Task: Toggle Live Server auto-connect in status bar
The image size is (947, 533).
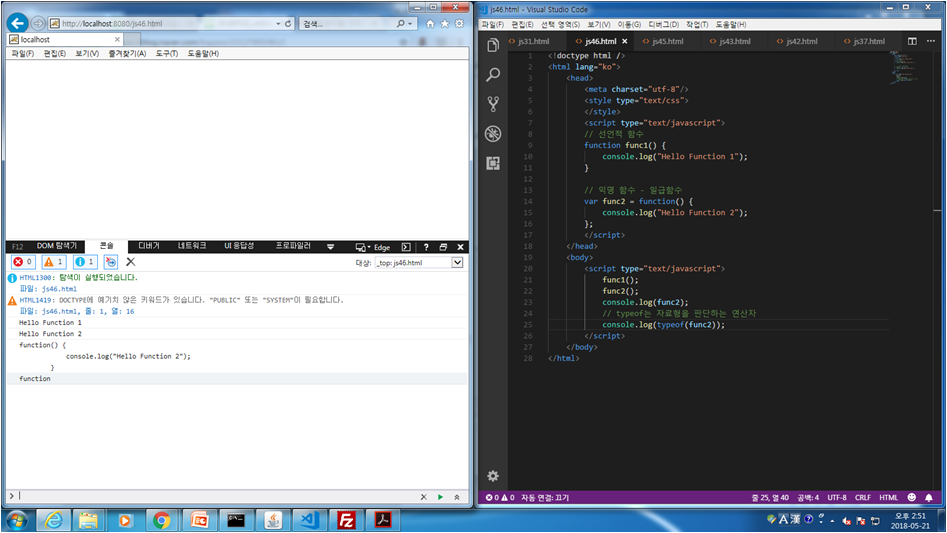Action: [x=545, y=497]
